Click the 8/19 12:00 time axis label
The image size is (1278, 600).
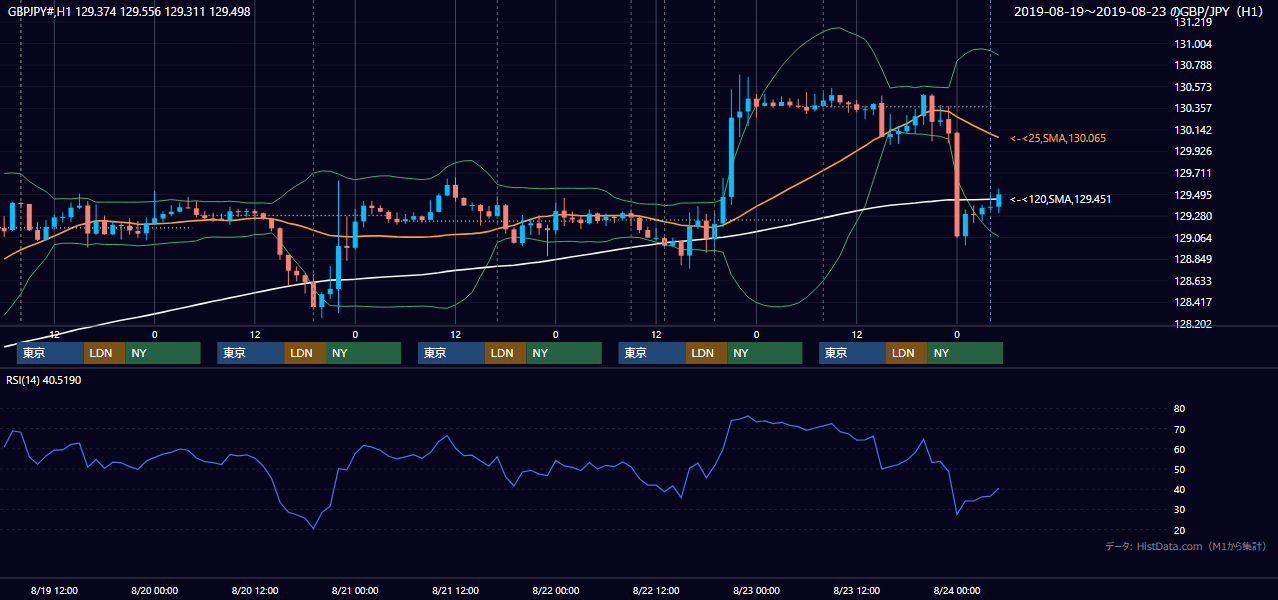(x=54, y=590)
